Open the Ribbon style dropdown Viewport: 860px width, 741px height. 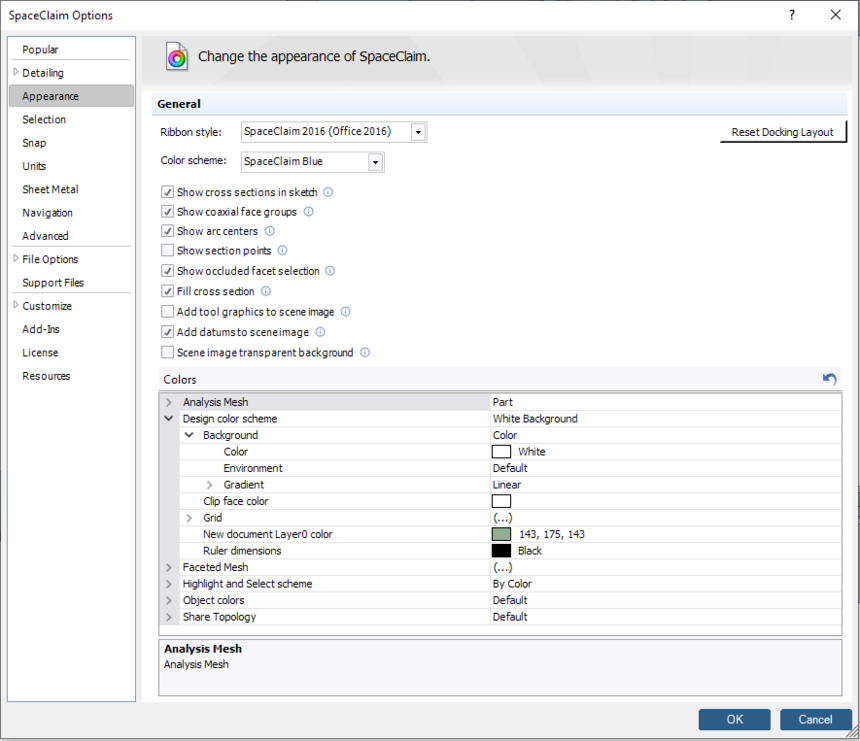tap(418, 132)
